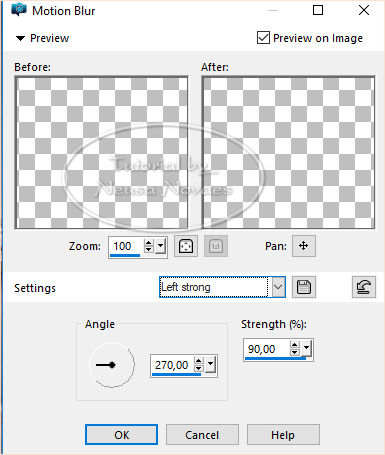Click the OK button
Image resolution: width=385 pixels, height=455 pixels.
coord(121,435)
